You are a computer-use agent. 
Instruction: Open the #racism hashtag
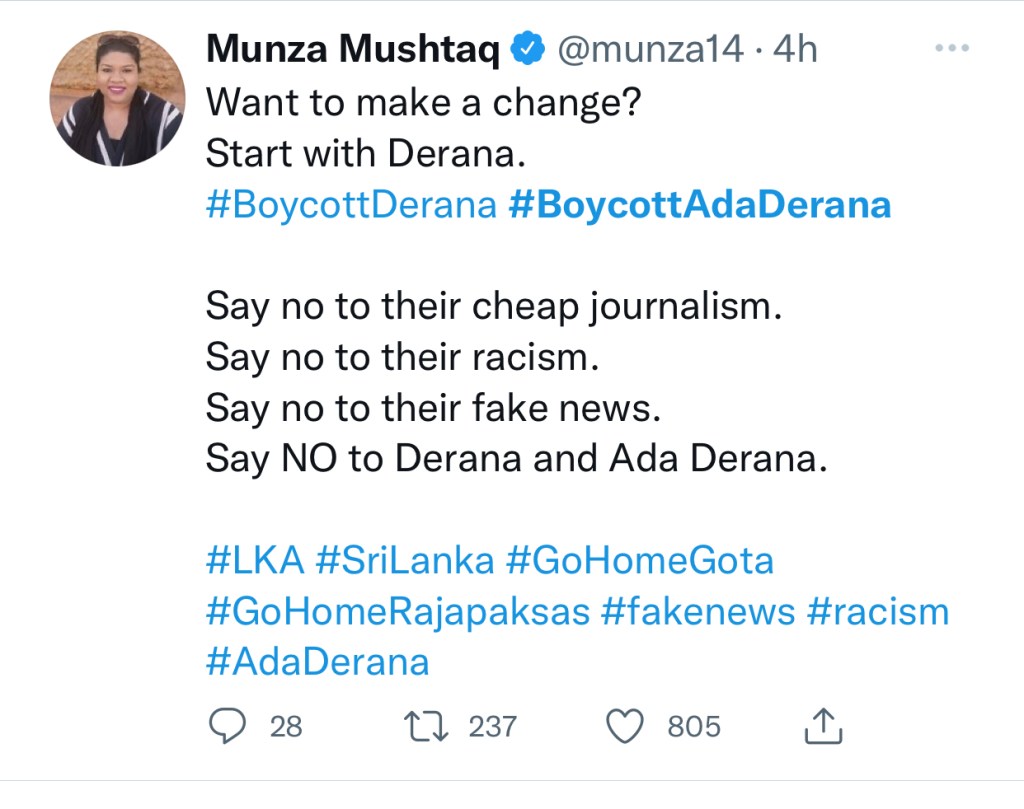877,611
